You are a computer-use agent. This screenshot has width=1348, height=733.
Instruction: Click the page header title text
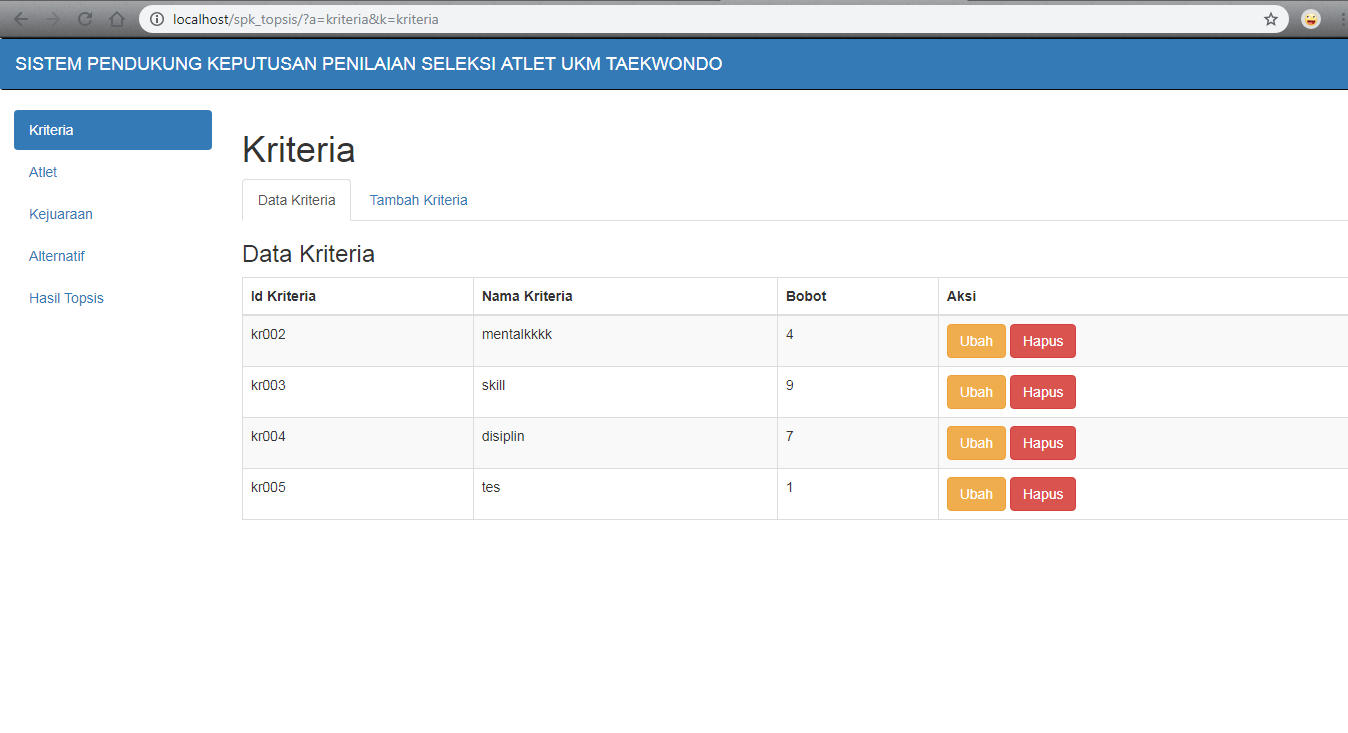tap(368, 64)
